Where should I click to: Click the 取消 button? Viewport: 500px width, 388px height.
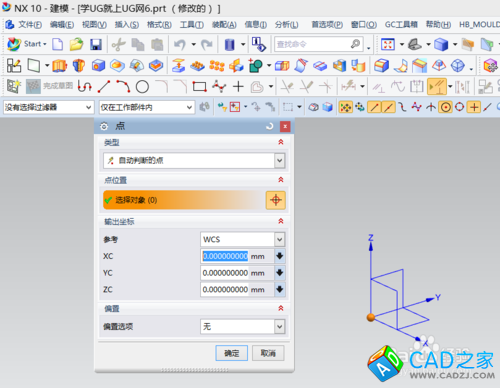pyautogui.click(x=268, y=353)
